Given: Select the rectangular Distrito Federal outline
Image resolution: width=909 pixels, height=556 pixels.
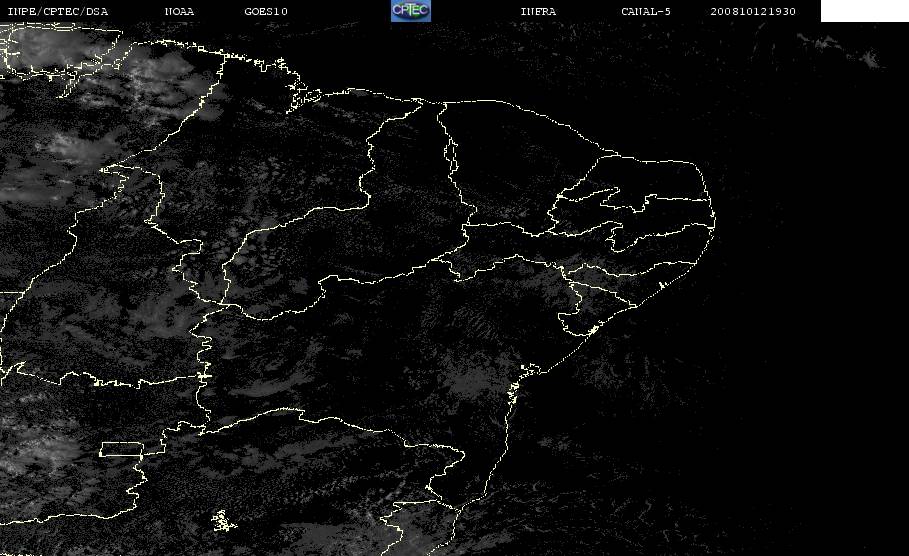Looking at the screenshot, I should coord(122,449).
